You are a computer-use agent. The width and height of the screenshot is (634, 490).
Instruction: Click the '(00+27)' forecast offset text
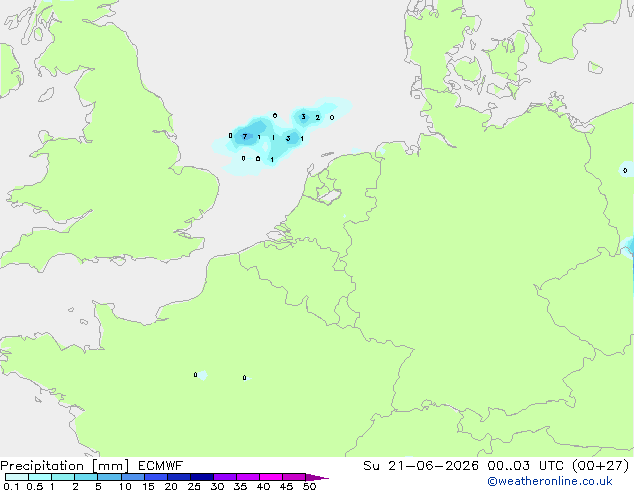pyautogui.click(x=601, y=466)
